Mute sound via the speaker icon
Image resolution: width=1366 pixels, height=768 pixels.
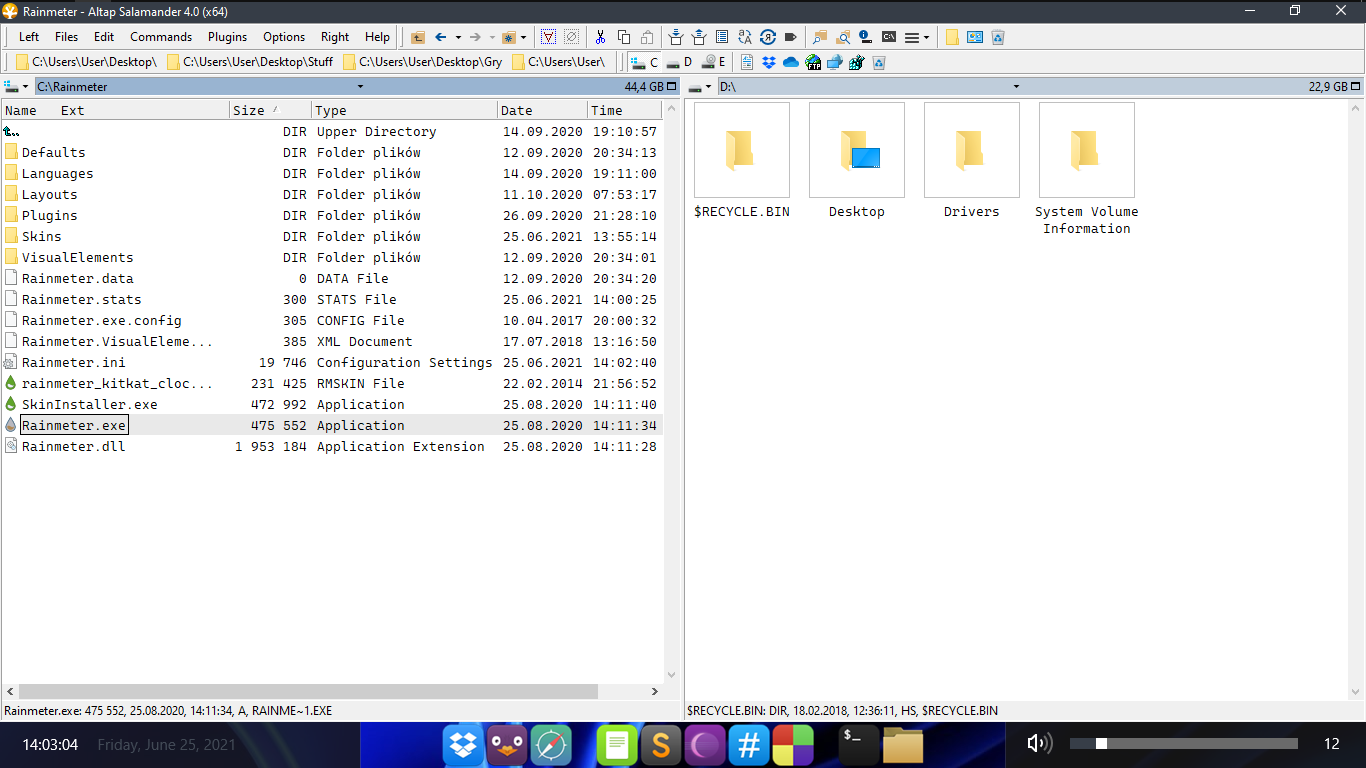click(x=1039, y=743)
